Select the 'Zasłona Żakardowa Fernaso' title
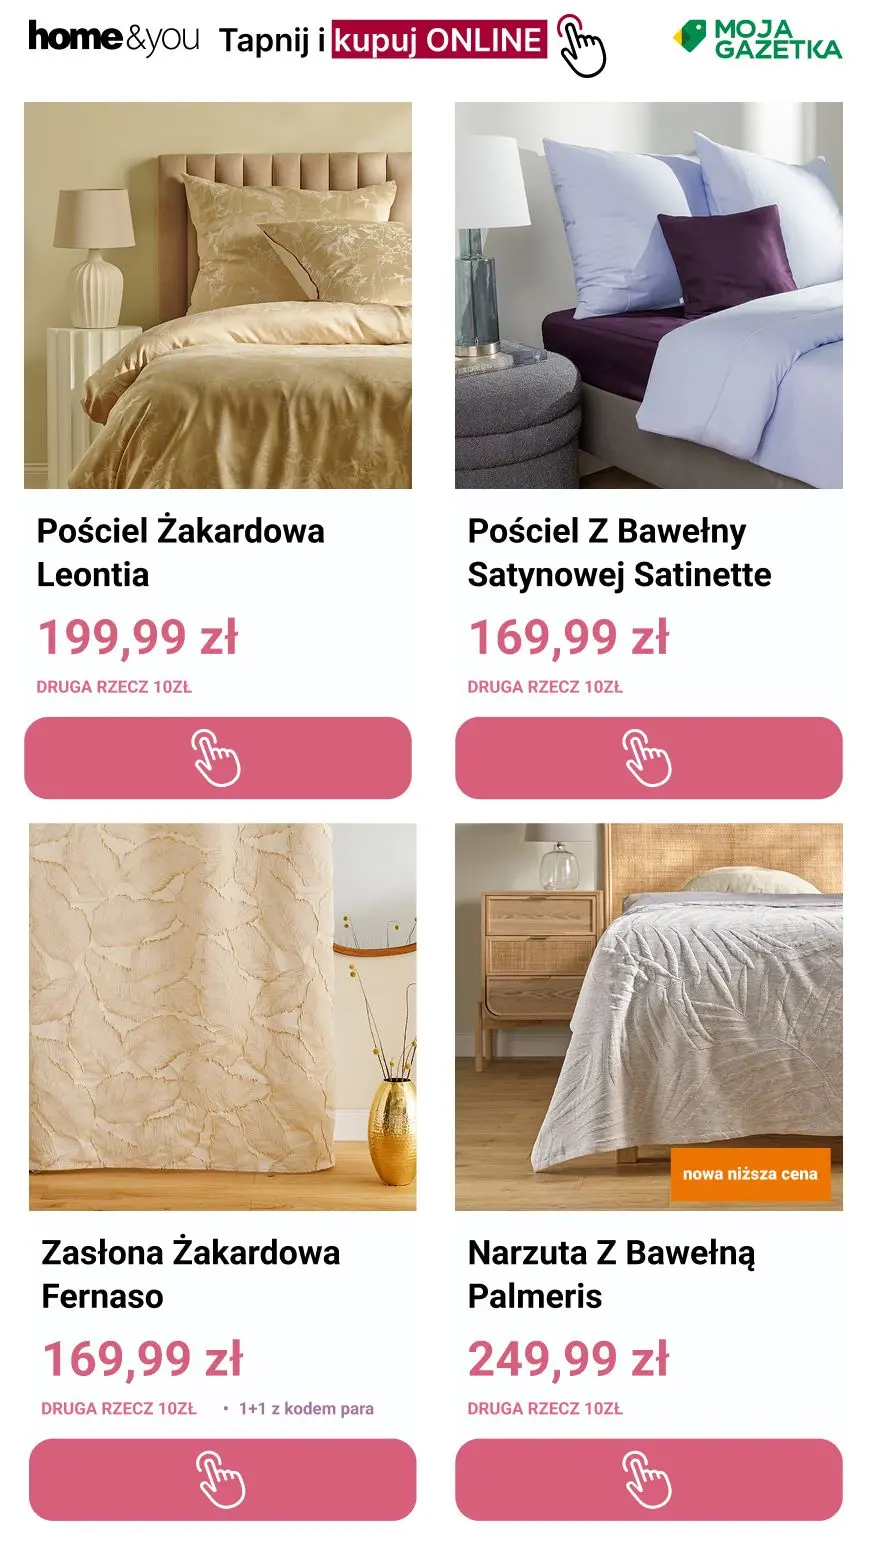The image size is (872, 1550). (x=191, y=1274)
